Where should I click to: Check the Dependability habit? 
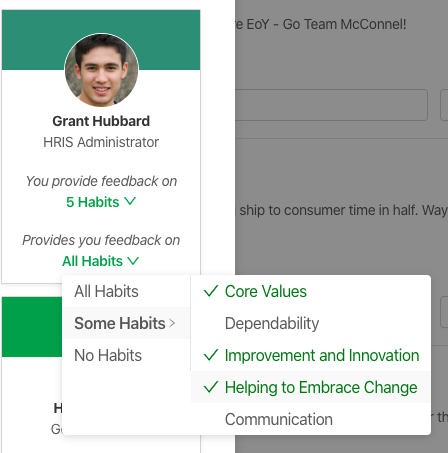311,323
